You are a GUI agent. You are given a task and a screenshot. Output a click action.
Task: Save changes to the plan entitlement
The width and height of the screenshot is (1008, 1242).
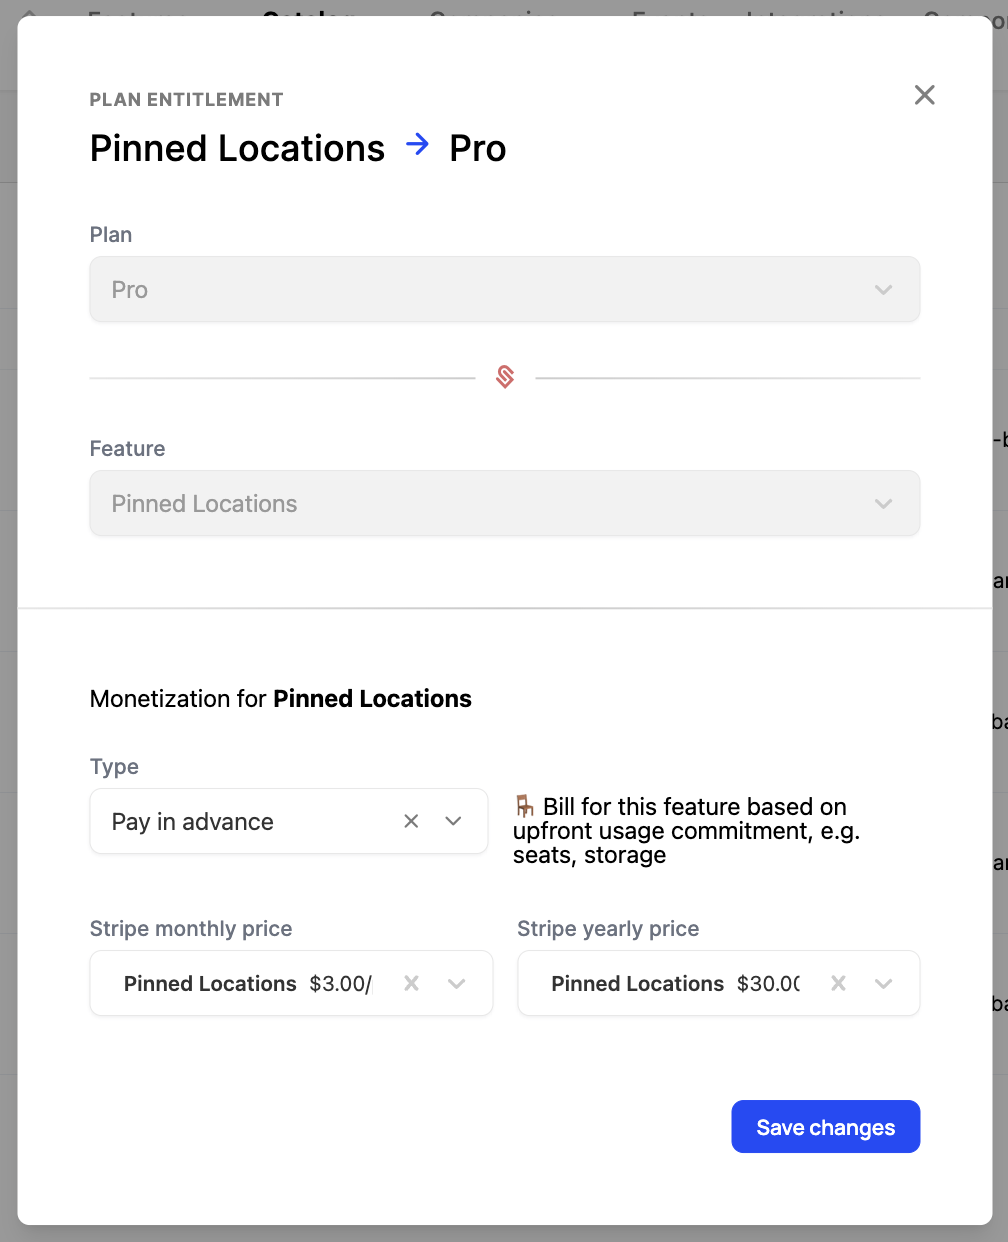tap(825, 1126)
